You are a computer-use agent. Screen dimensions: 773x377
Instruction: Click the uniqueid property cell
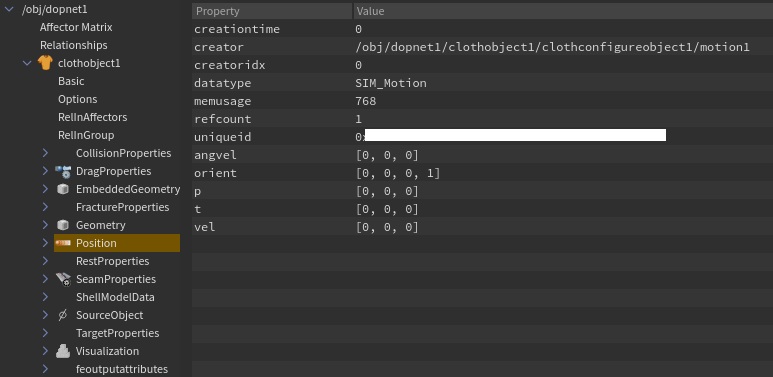(272, 137)
